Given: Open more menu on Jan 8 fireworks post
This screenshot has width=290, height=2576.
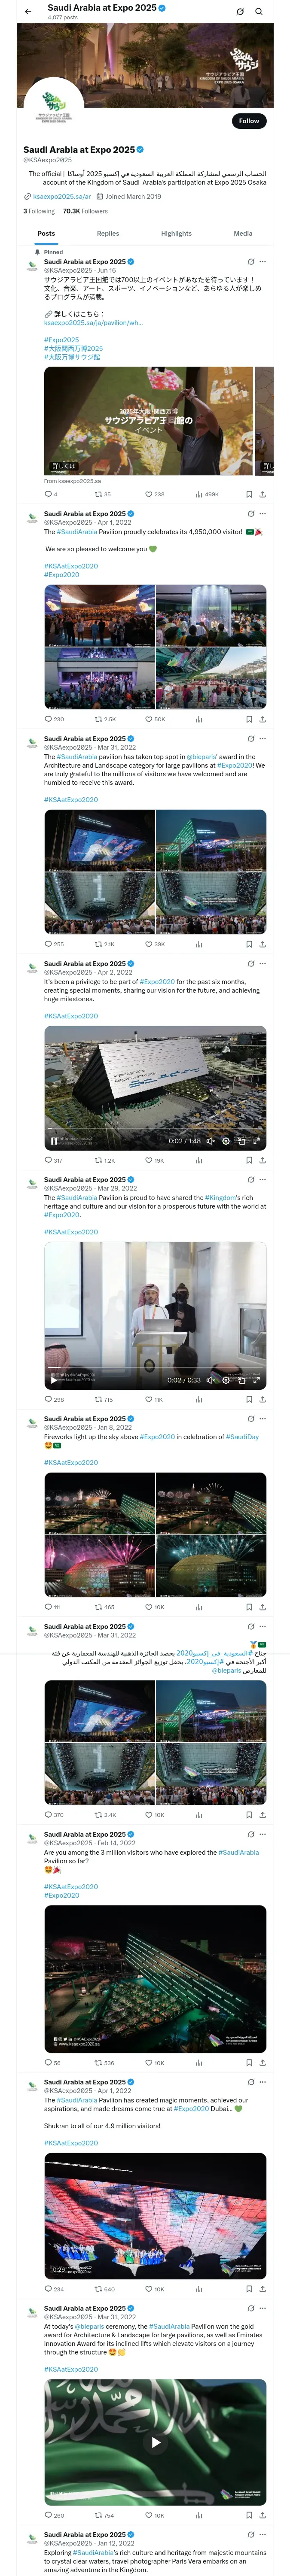Looking at the screenshot, I should pos(263,1419).
